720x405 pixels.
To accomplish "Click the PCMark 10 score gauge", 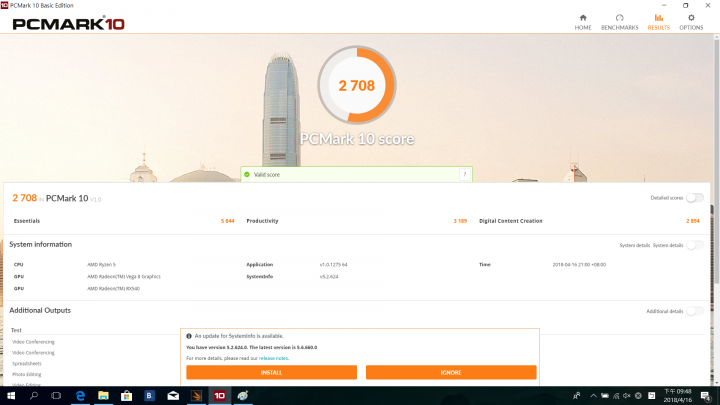I will [357, 85].
